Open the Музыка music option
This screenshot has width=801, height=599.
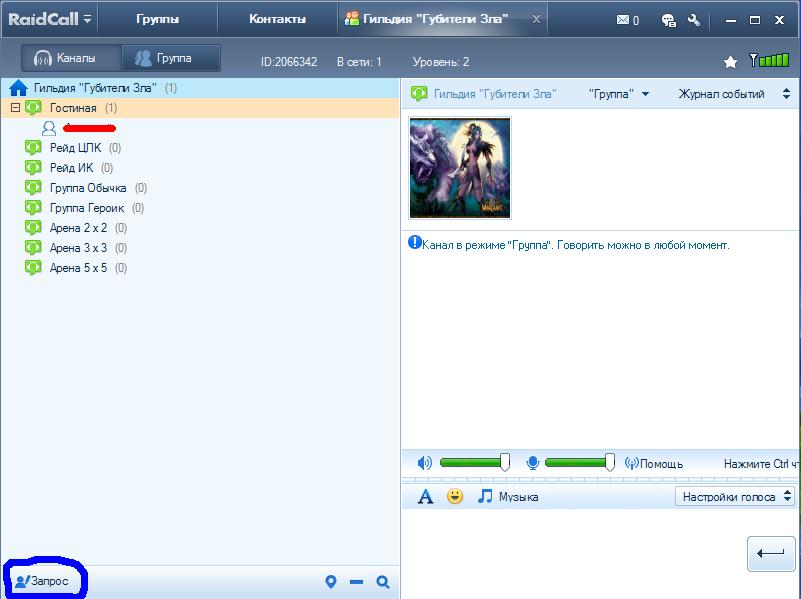tap(508, 496)
